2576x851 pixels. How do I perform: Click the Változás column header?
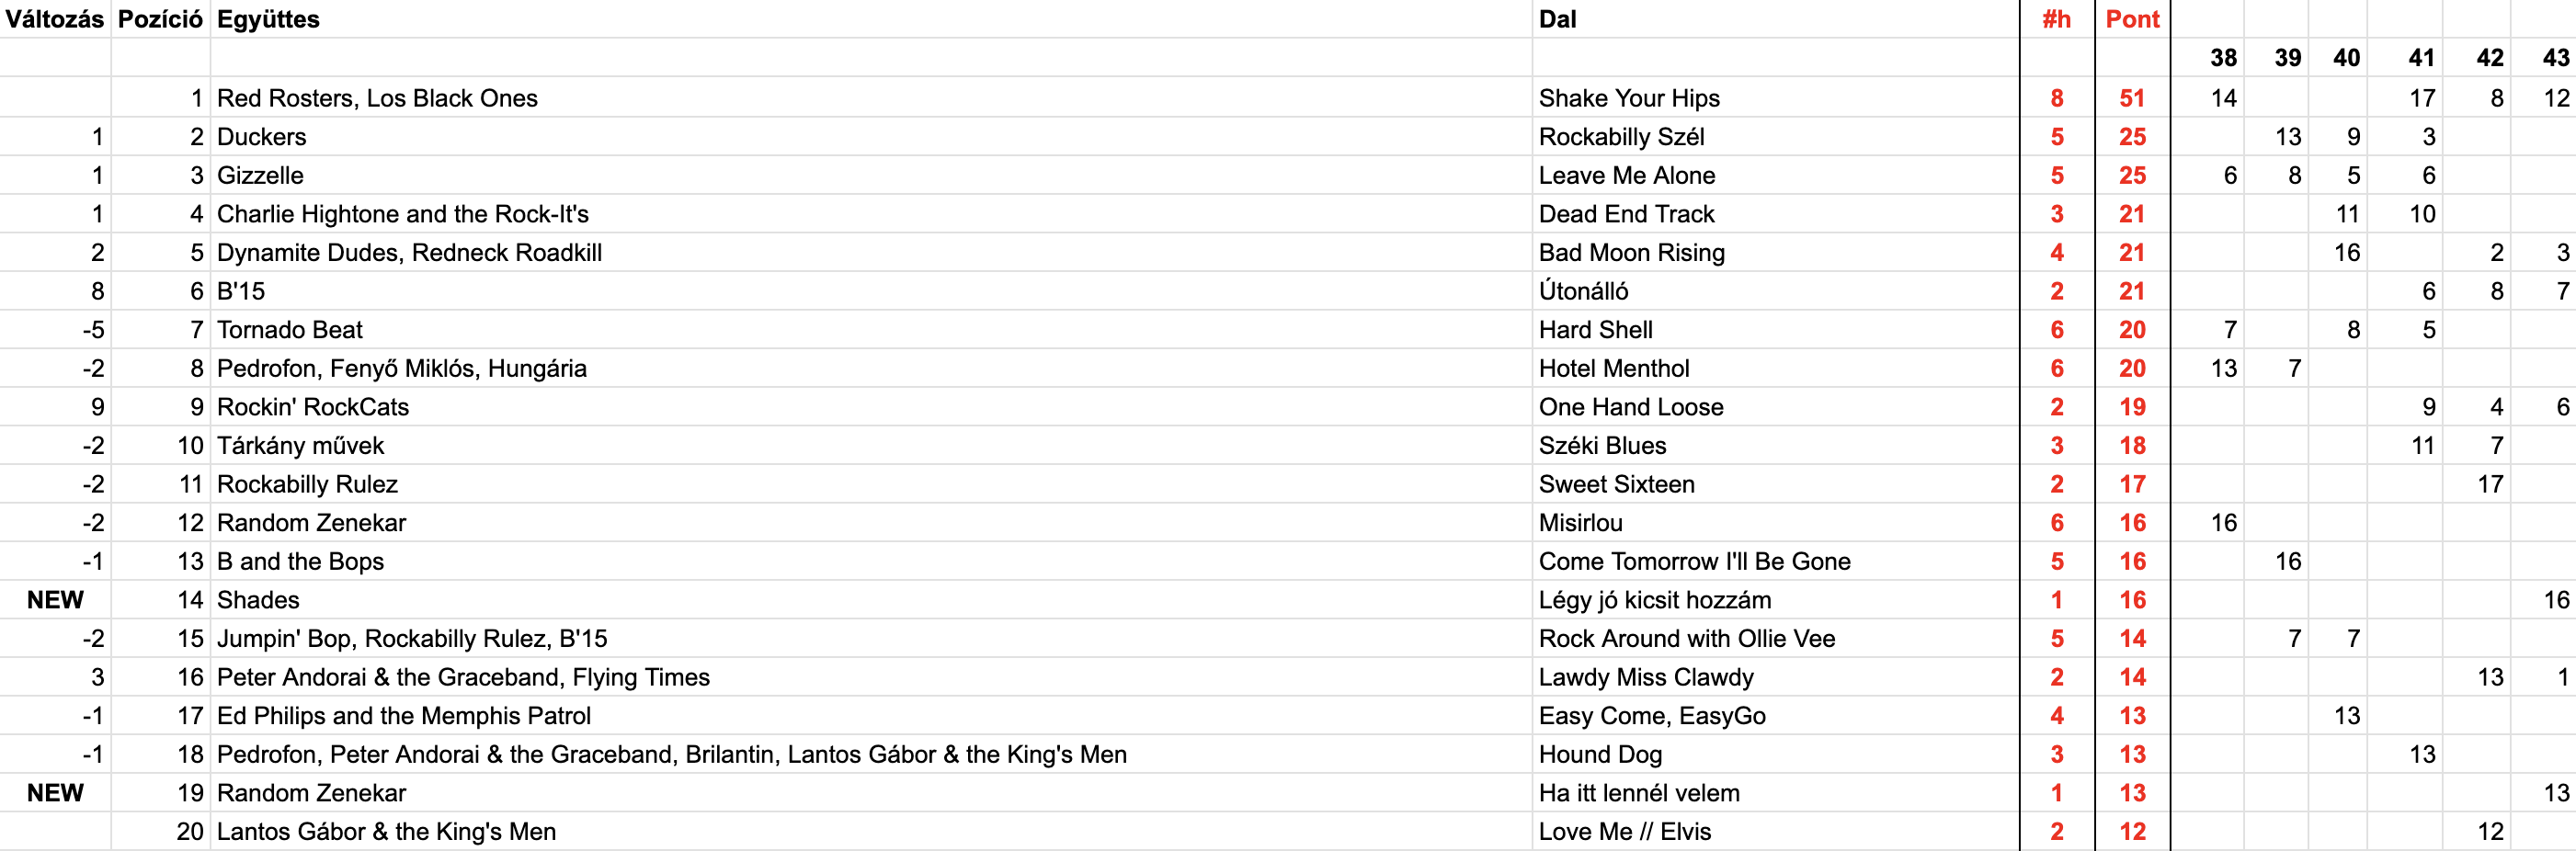point(54,19)
